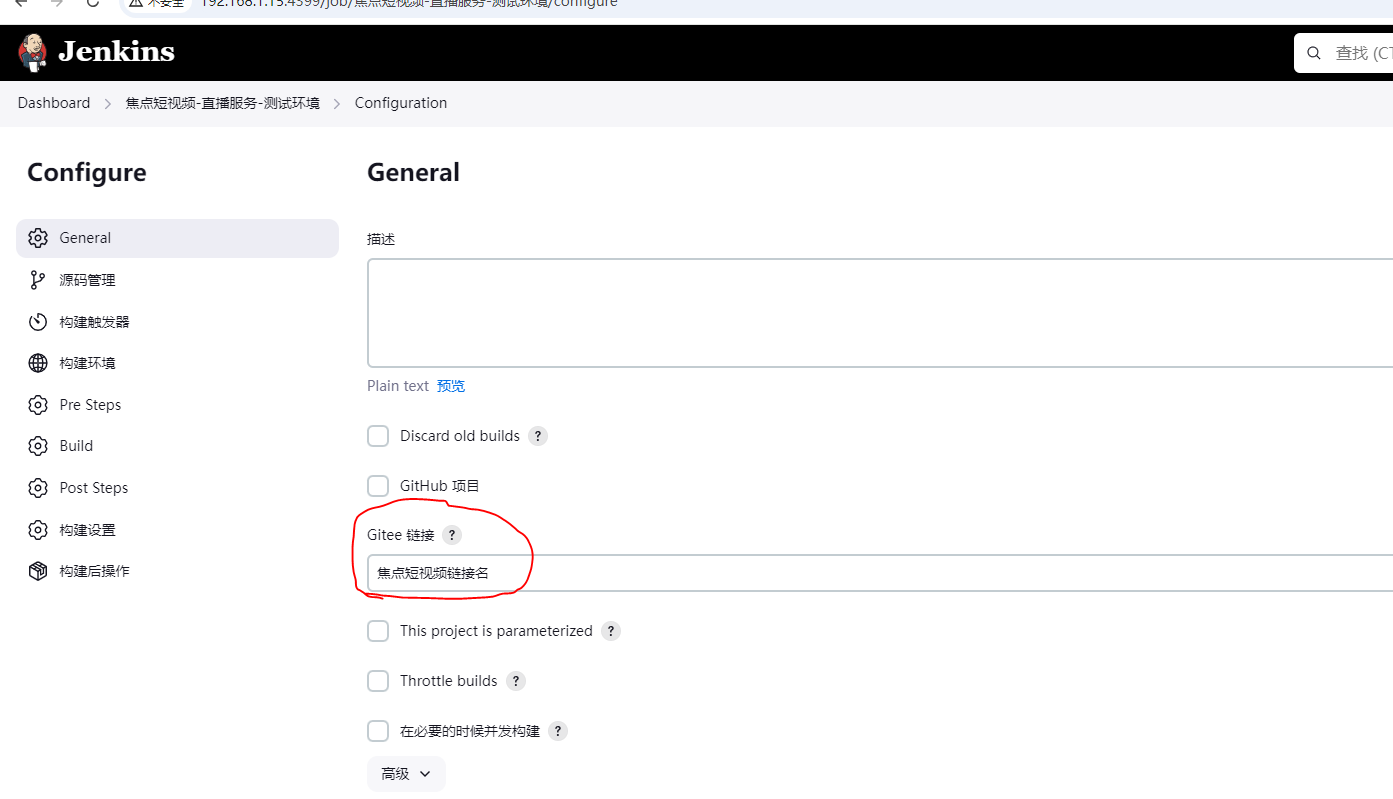Click the Jenkins butler logo icon
The width and height of the screenshot is (1393, 799).
click(x=33, y=52)
